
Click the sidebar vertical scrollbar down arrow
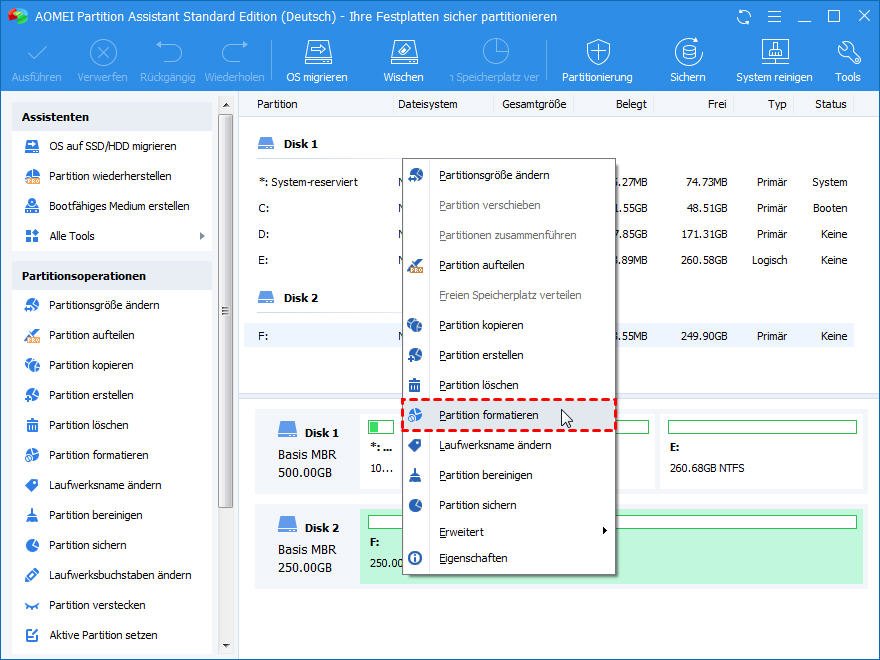click(225, 646)
